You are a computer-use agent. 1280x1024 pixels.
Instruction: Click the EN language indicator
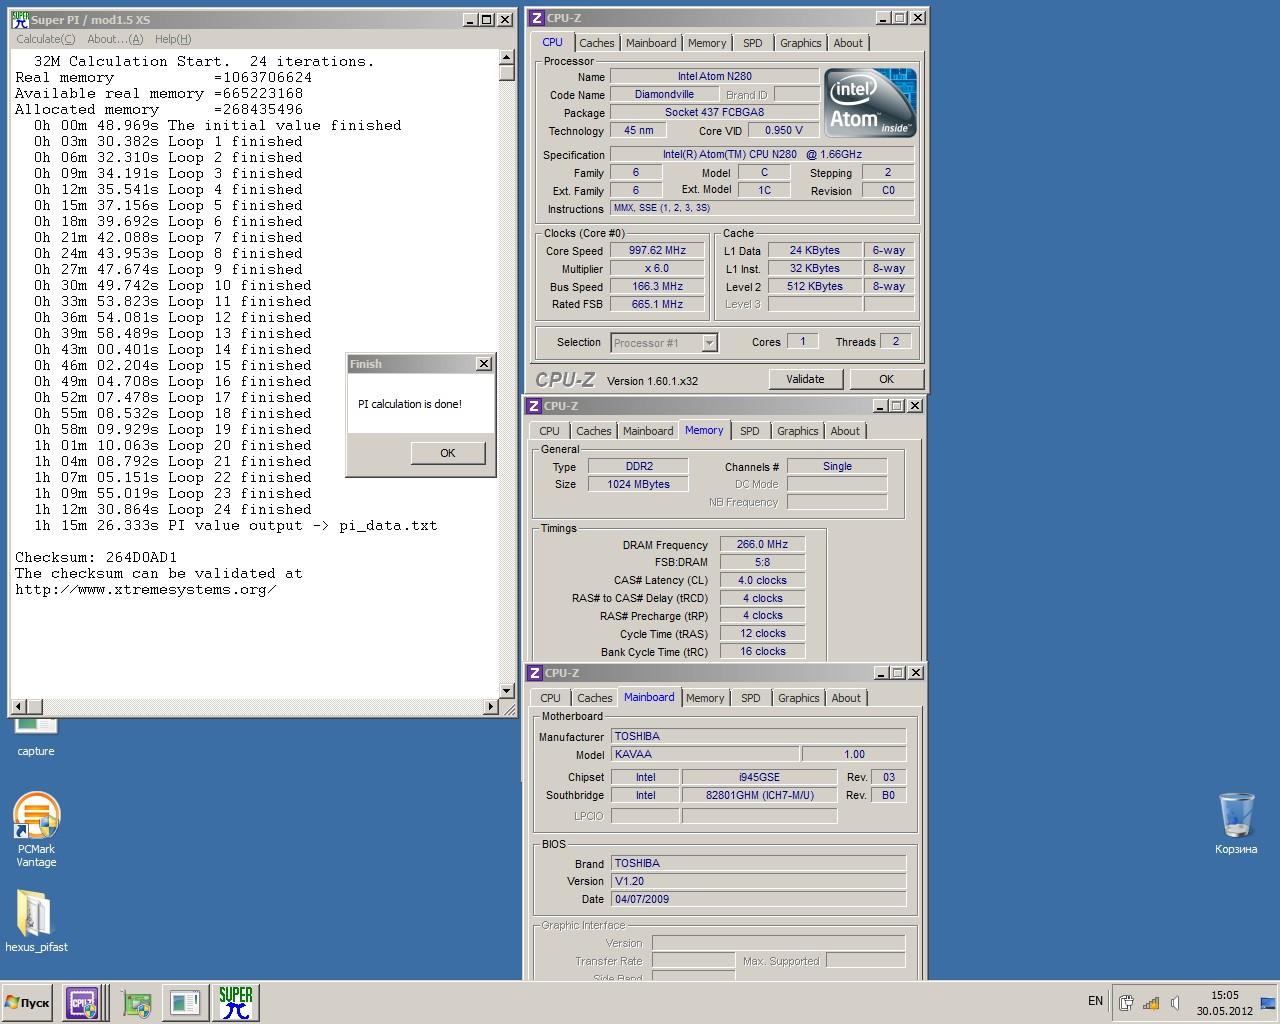tap(1095, 1001)
